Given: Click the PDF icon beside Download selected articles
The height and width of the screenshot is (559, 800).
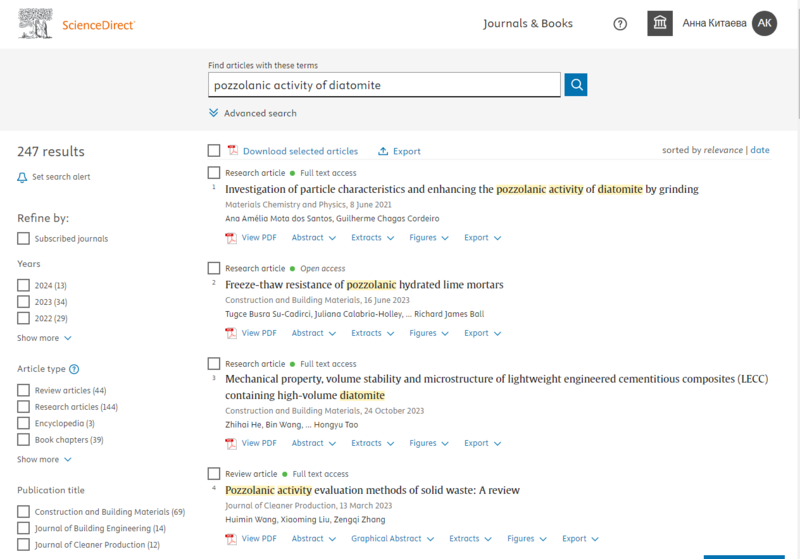Looking at the screenshot, I should point(233,150).
